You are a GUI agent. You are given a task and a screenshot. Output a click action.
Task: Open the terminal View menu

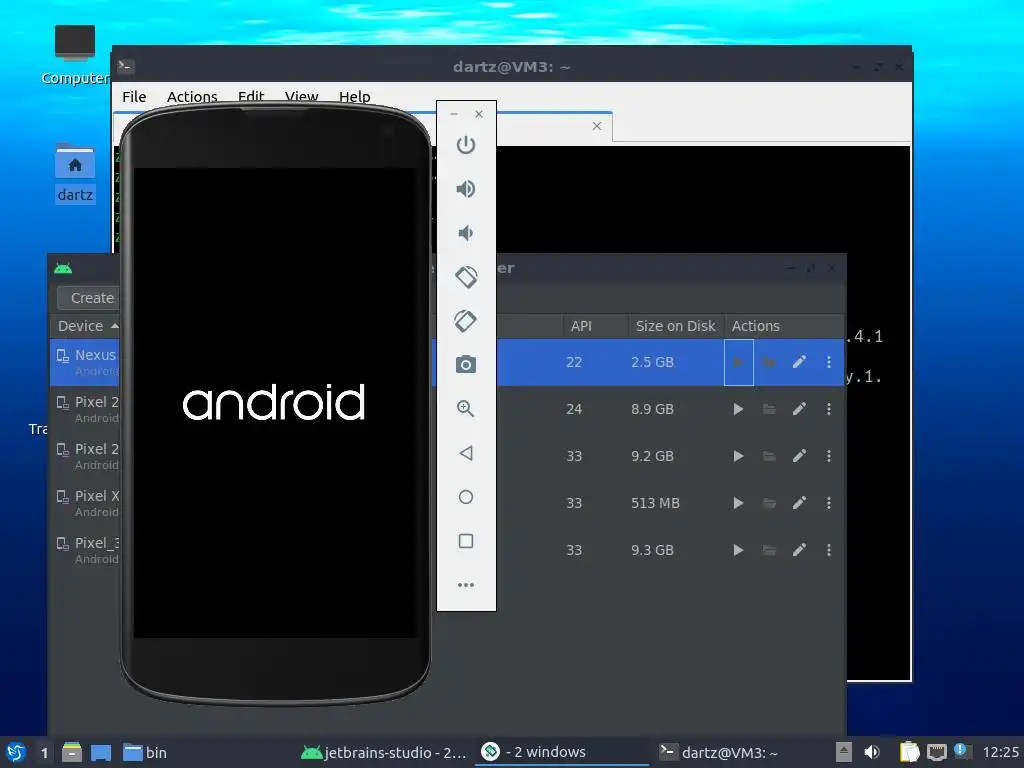click(x=301, y=97)
